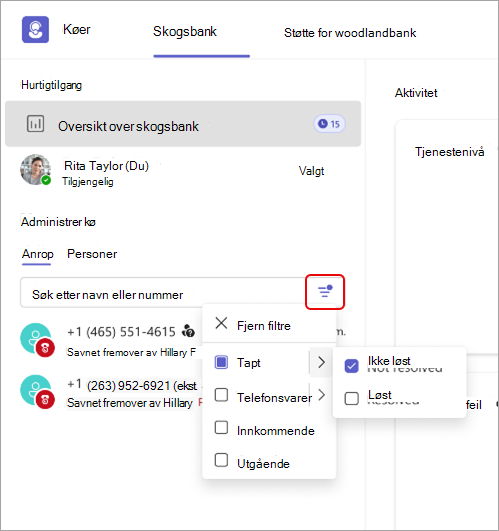Screen dimensions: 499x531
Task: Click the Hurtigtilgang heading
Action: [51, 85]
